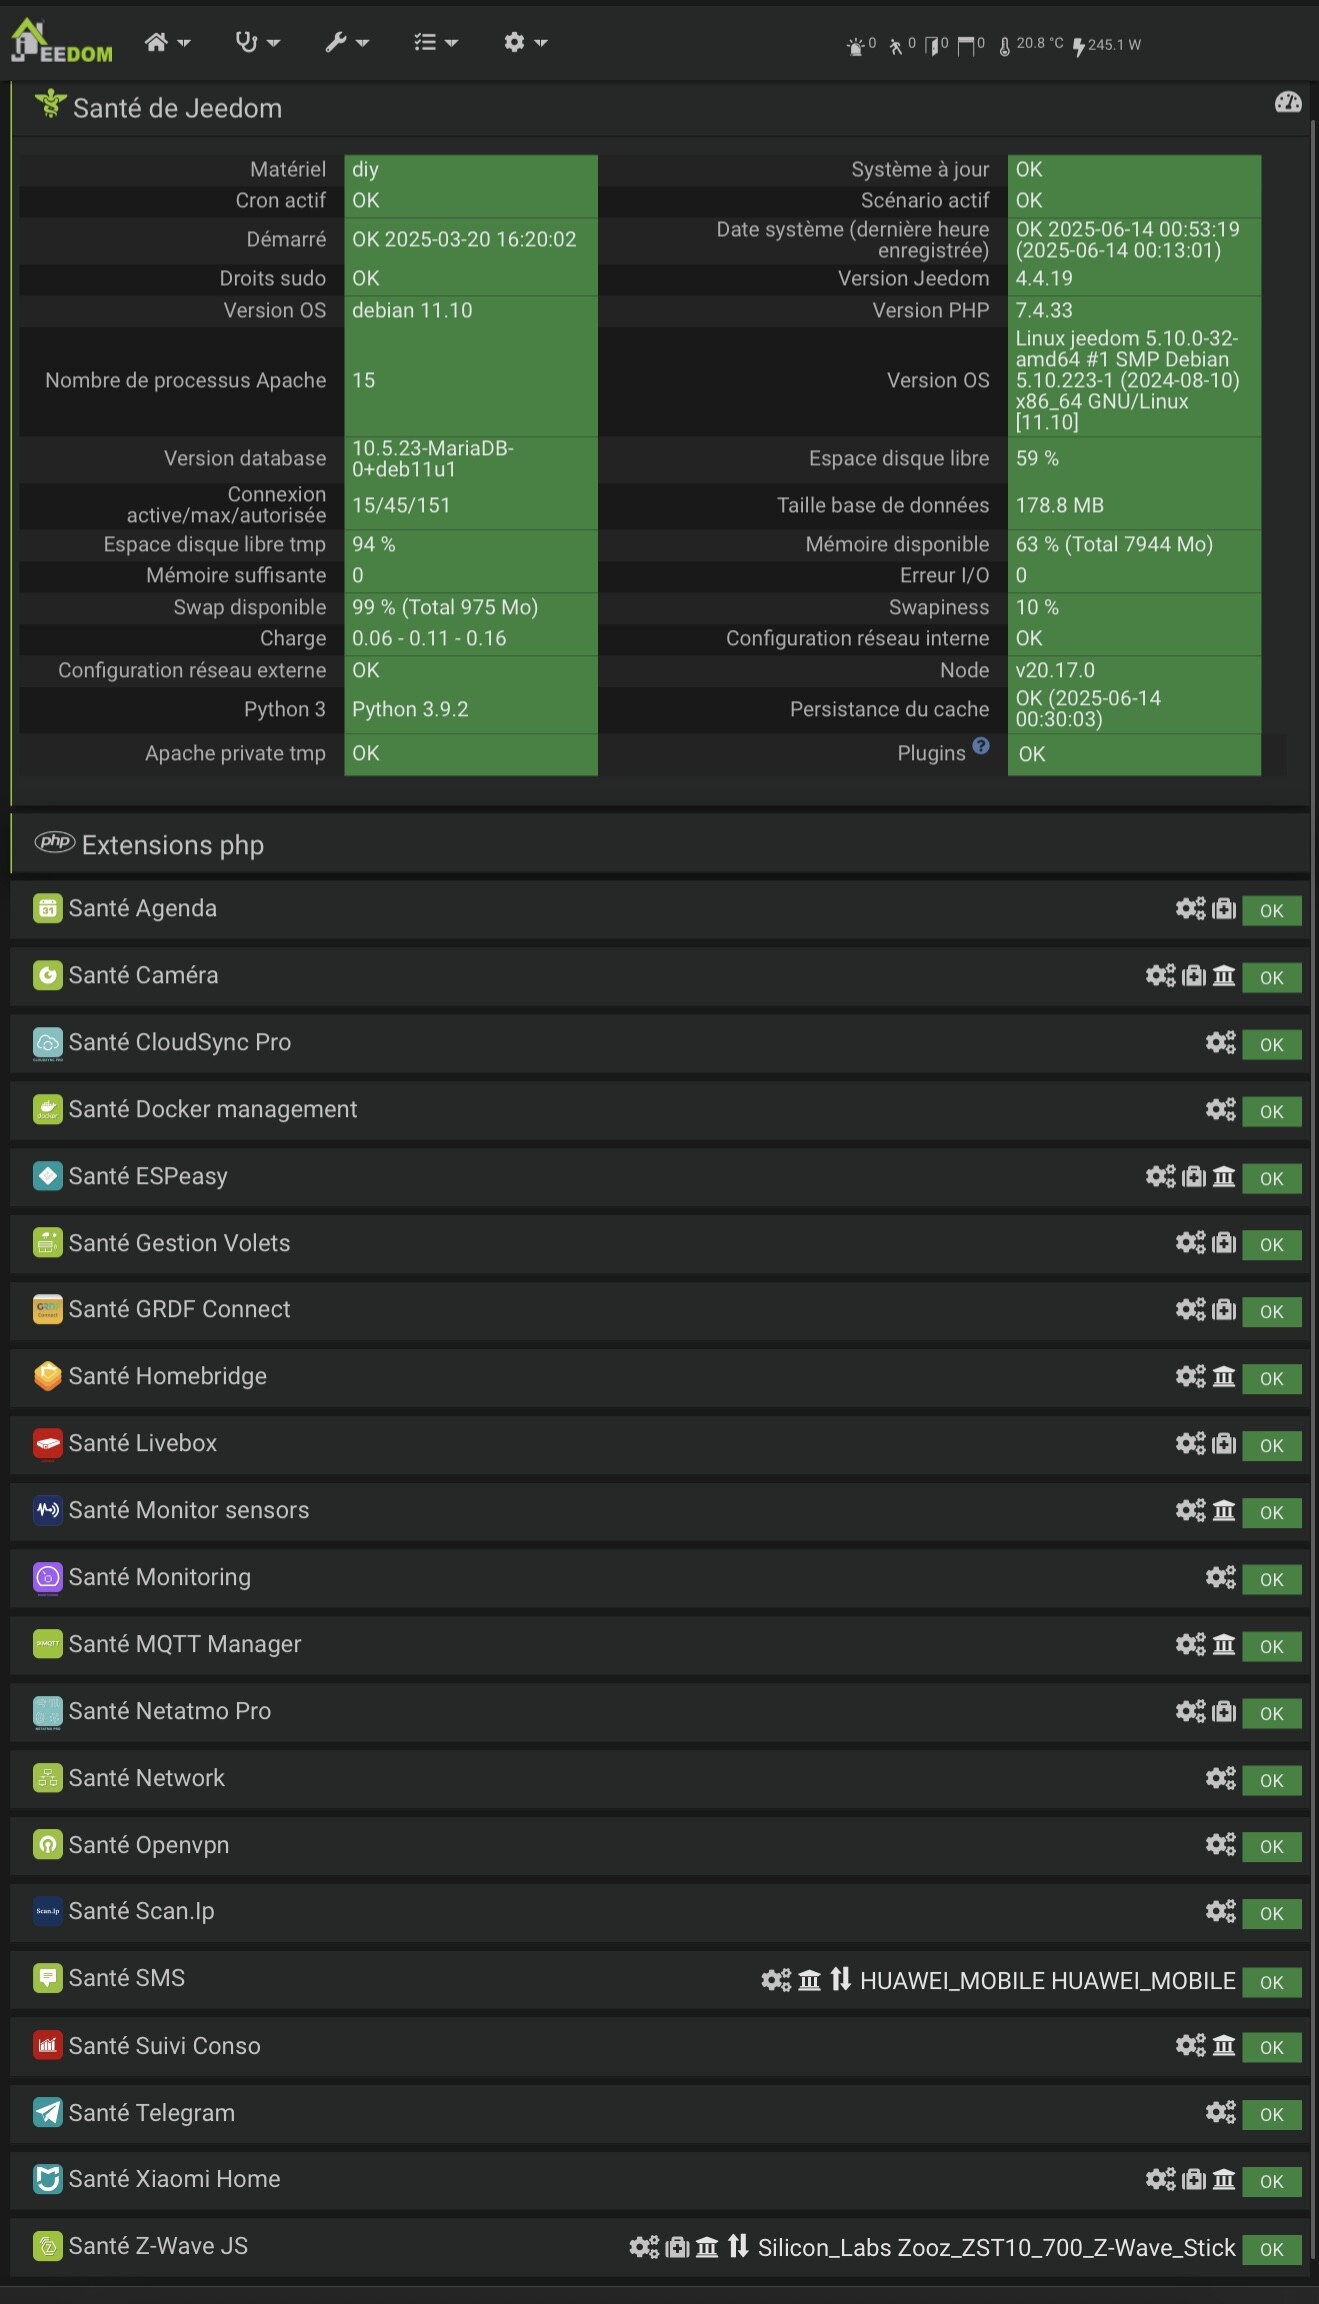Expand the Extensions php section
Screen dimensions: 1319x2304
coord(172,845)
